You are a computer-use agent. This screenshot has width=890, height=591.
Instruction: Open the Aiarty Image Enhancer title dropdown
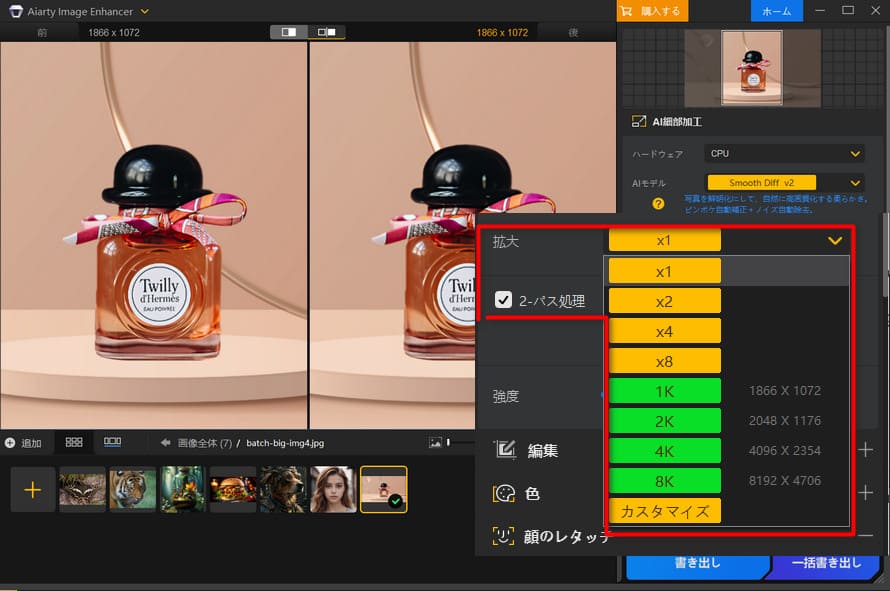(145, 11)
